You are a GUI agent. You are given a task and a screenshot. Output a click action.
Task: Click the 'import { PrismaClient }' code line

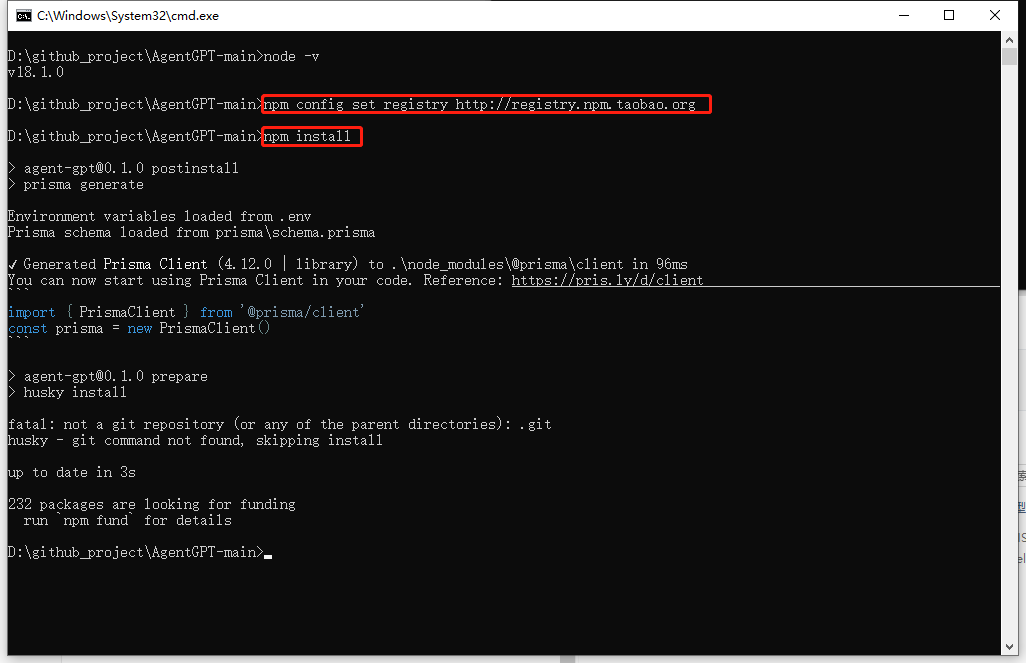tap(186, 312)
